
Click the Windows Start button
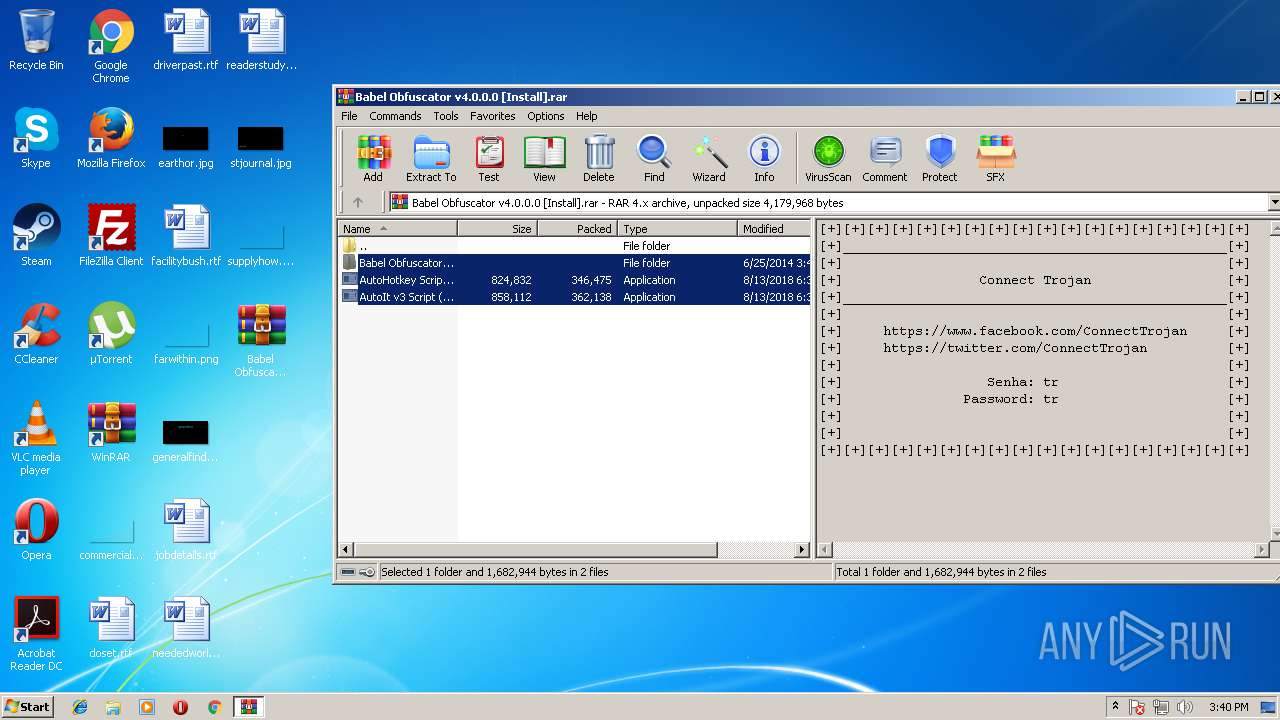[x=27, y=707]
